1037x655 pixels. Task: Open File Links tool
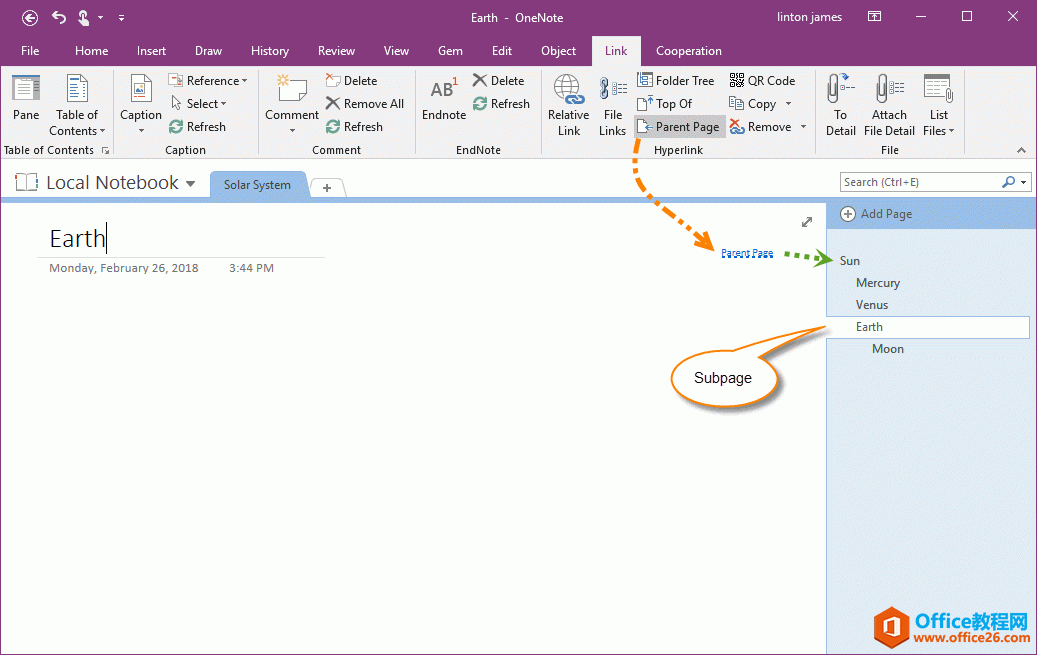pyautogui.click(x=612, y=103)
